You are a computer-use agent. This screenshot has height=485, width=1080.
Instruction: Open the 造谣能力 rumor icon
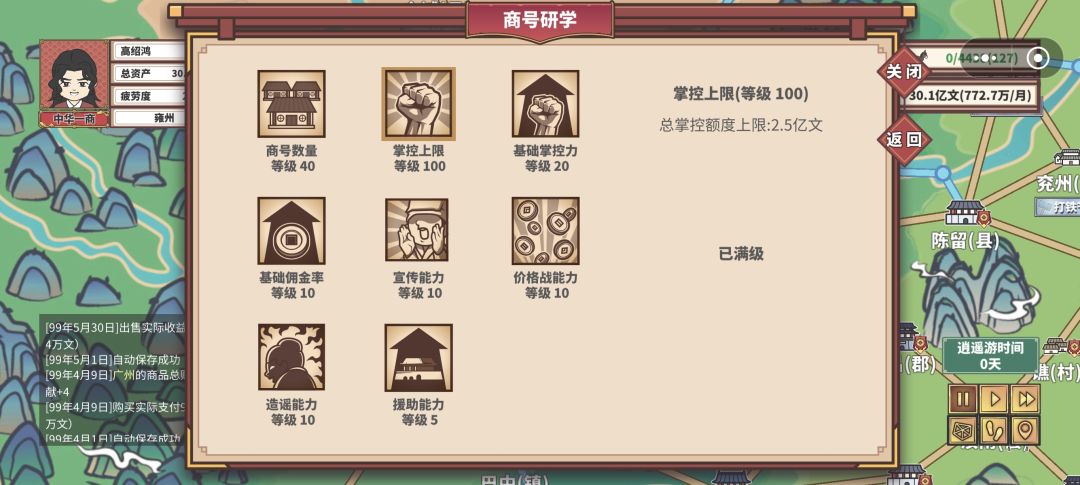coord(291,358)
